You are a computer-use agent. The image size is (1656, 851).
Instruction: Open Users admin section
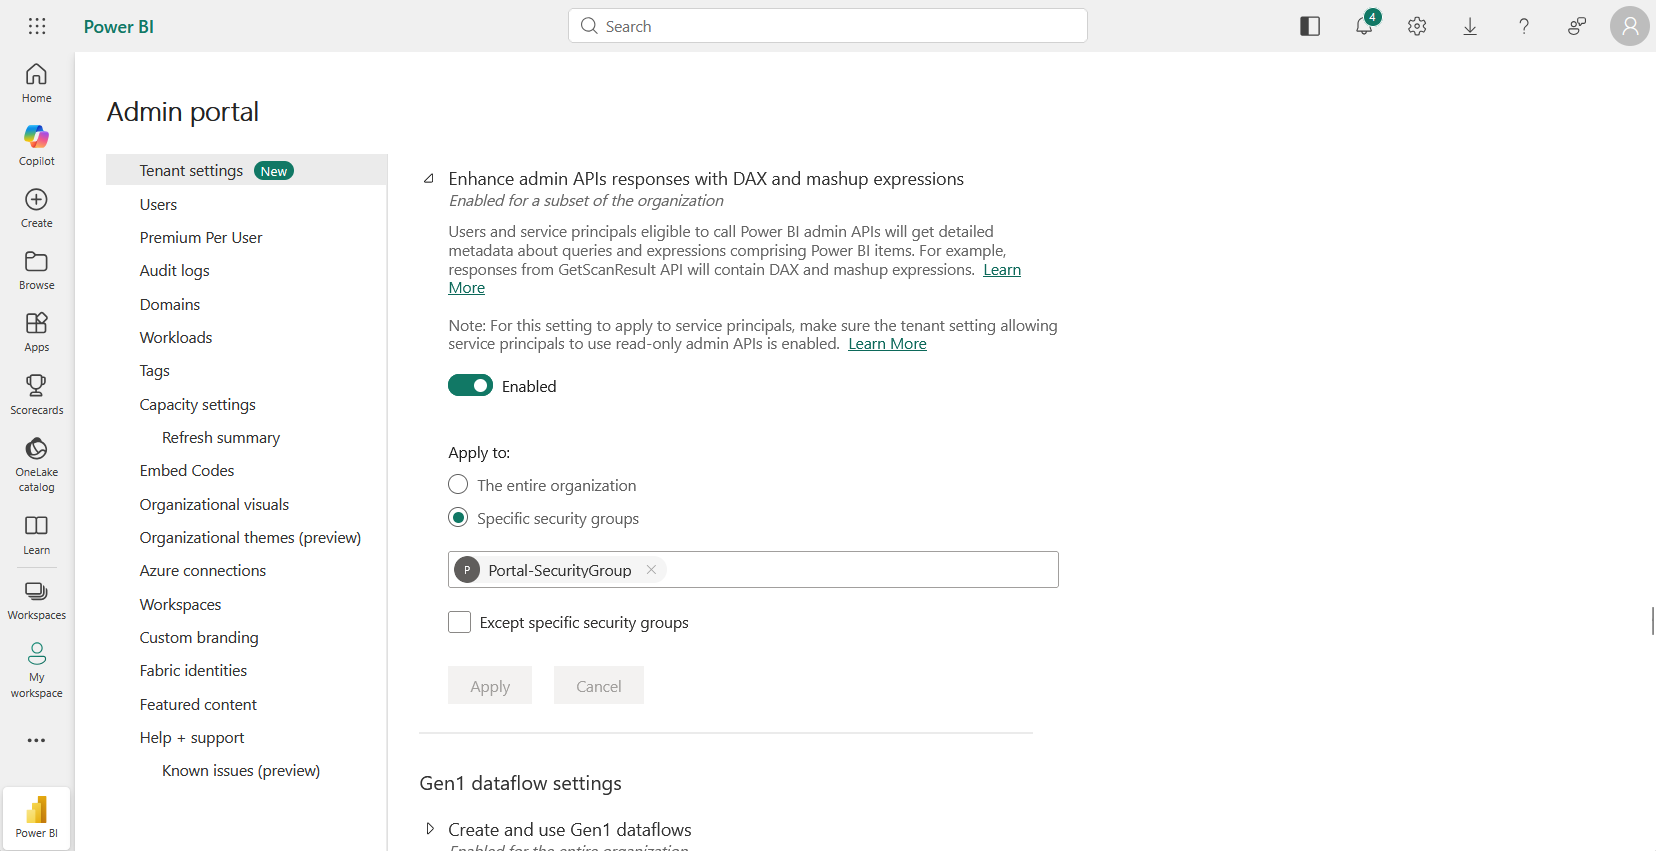(x=158, y=204)
